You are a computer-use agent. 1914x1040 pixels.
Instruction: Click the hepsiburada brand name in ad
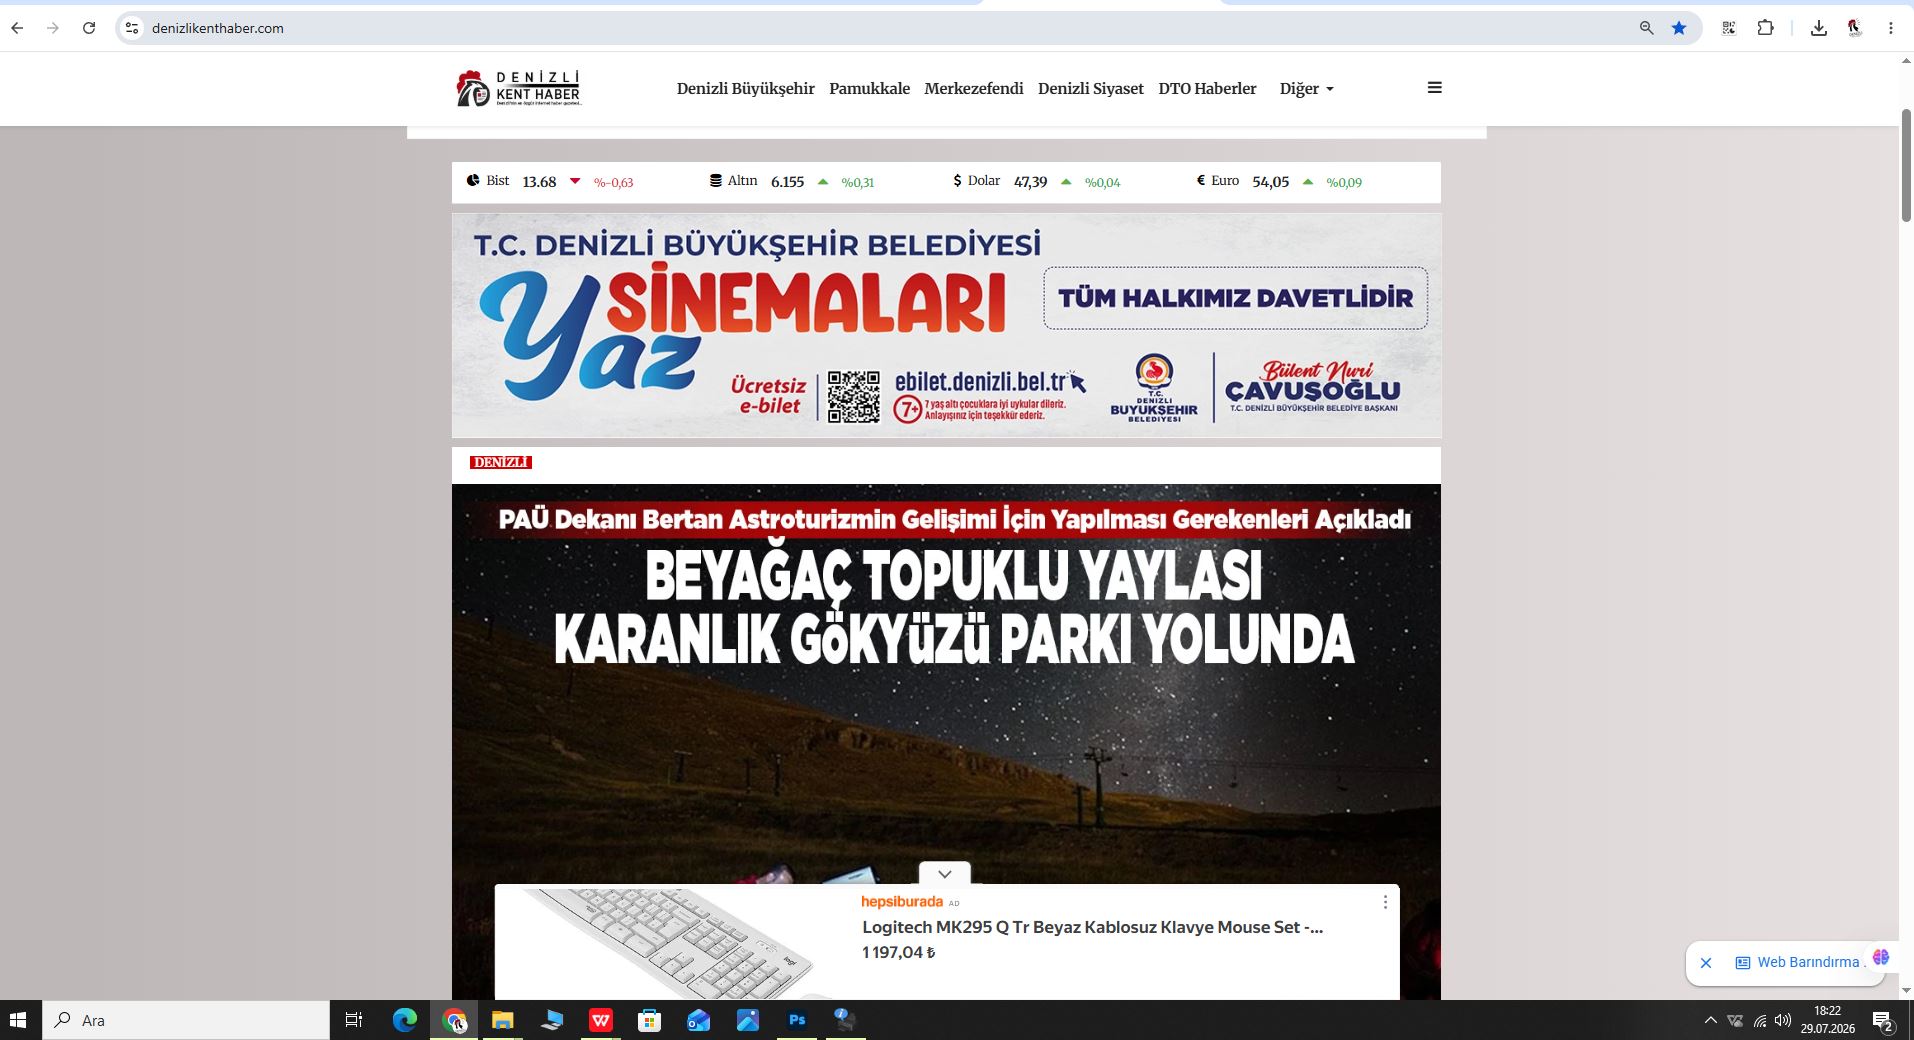click(x=902, y=902)
